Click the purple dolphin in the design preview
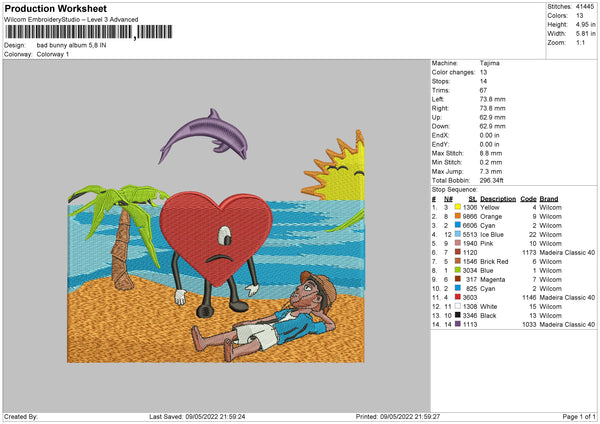The height and width of the screenshot is (424, 600). pos(205,137)
